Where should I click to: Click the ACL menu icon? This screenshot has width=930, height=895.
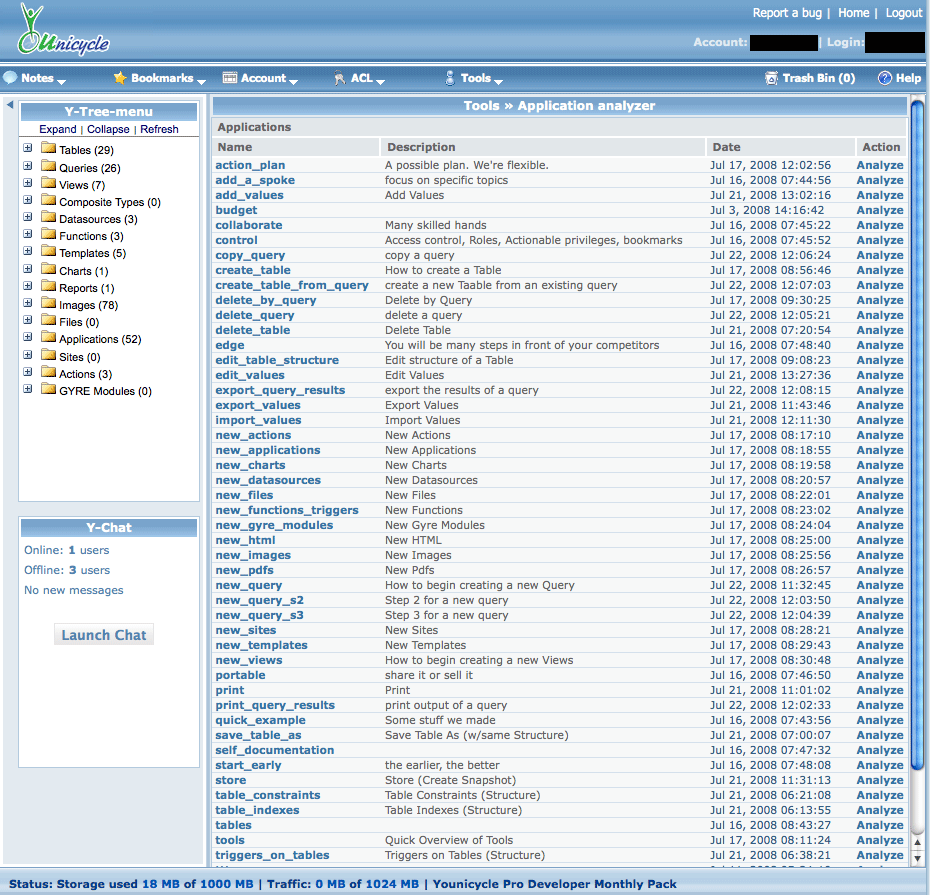tap(340, 78)
